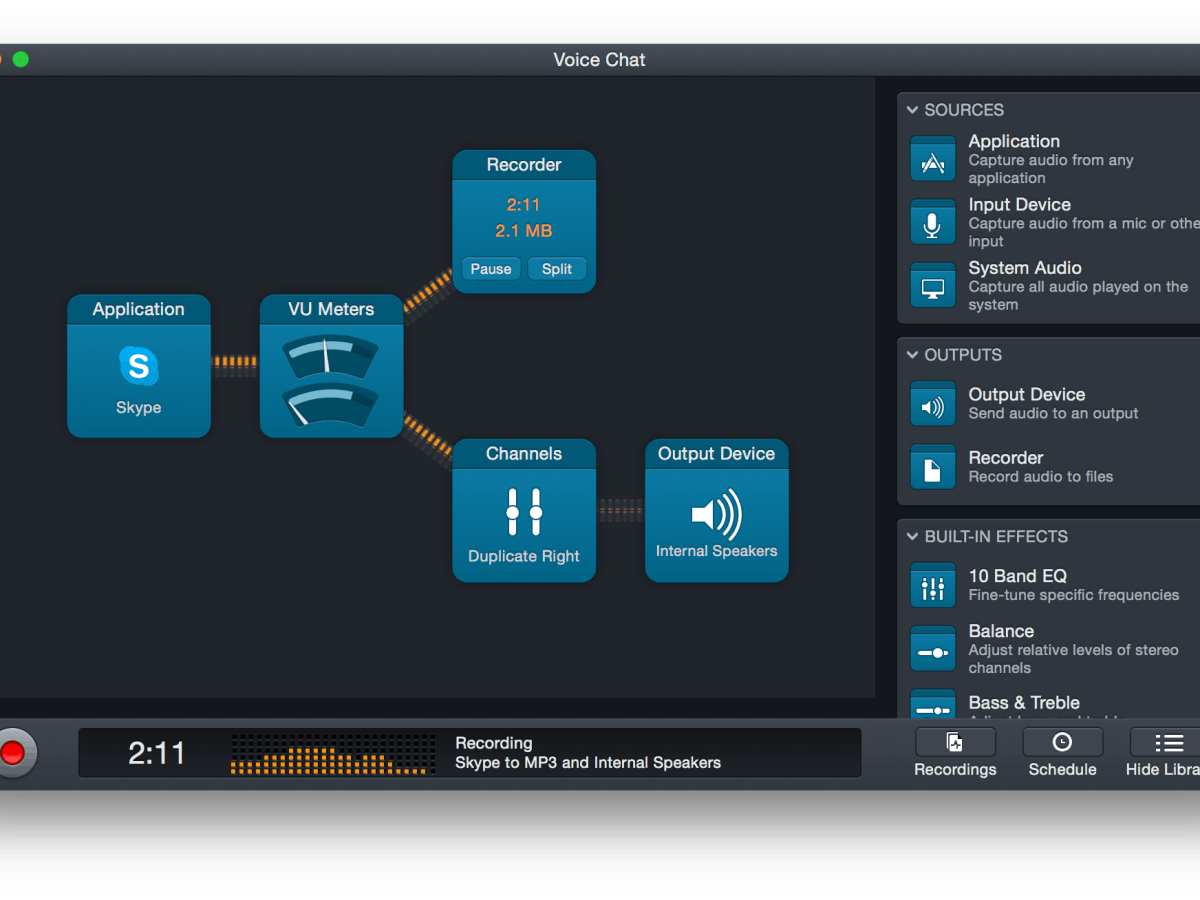Screen dimensions: 1200x900
Task: Collapse the OUTPUTS section
Action: [912, 355]
